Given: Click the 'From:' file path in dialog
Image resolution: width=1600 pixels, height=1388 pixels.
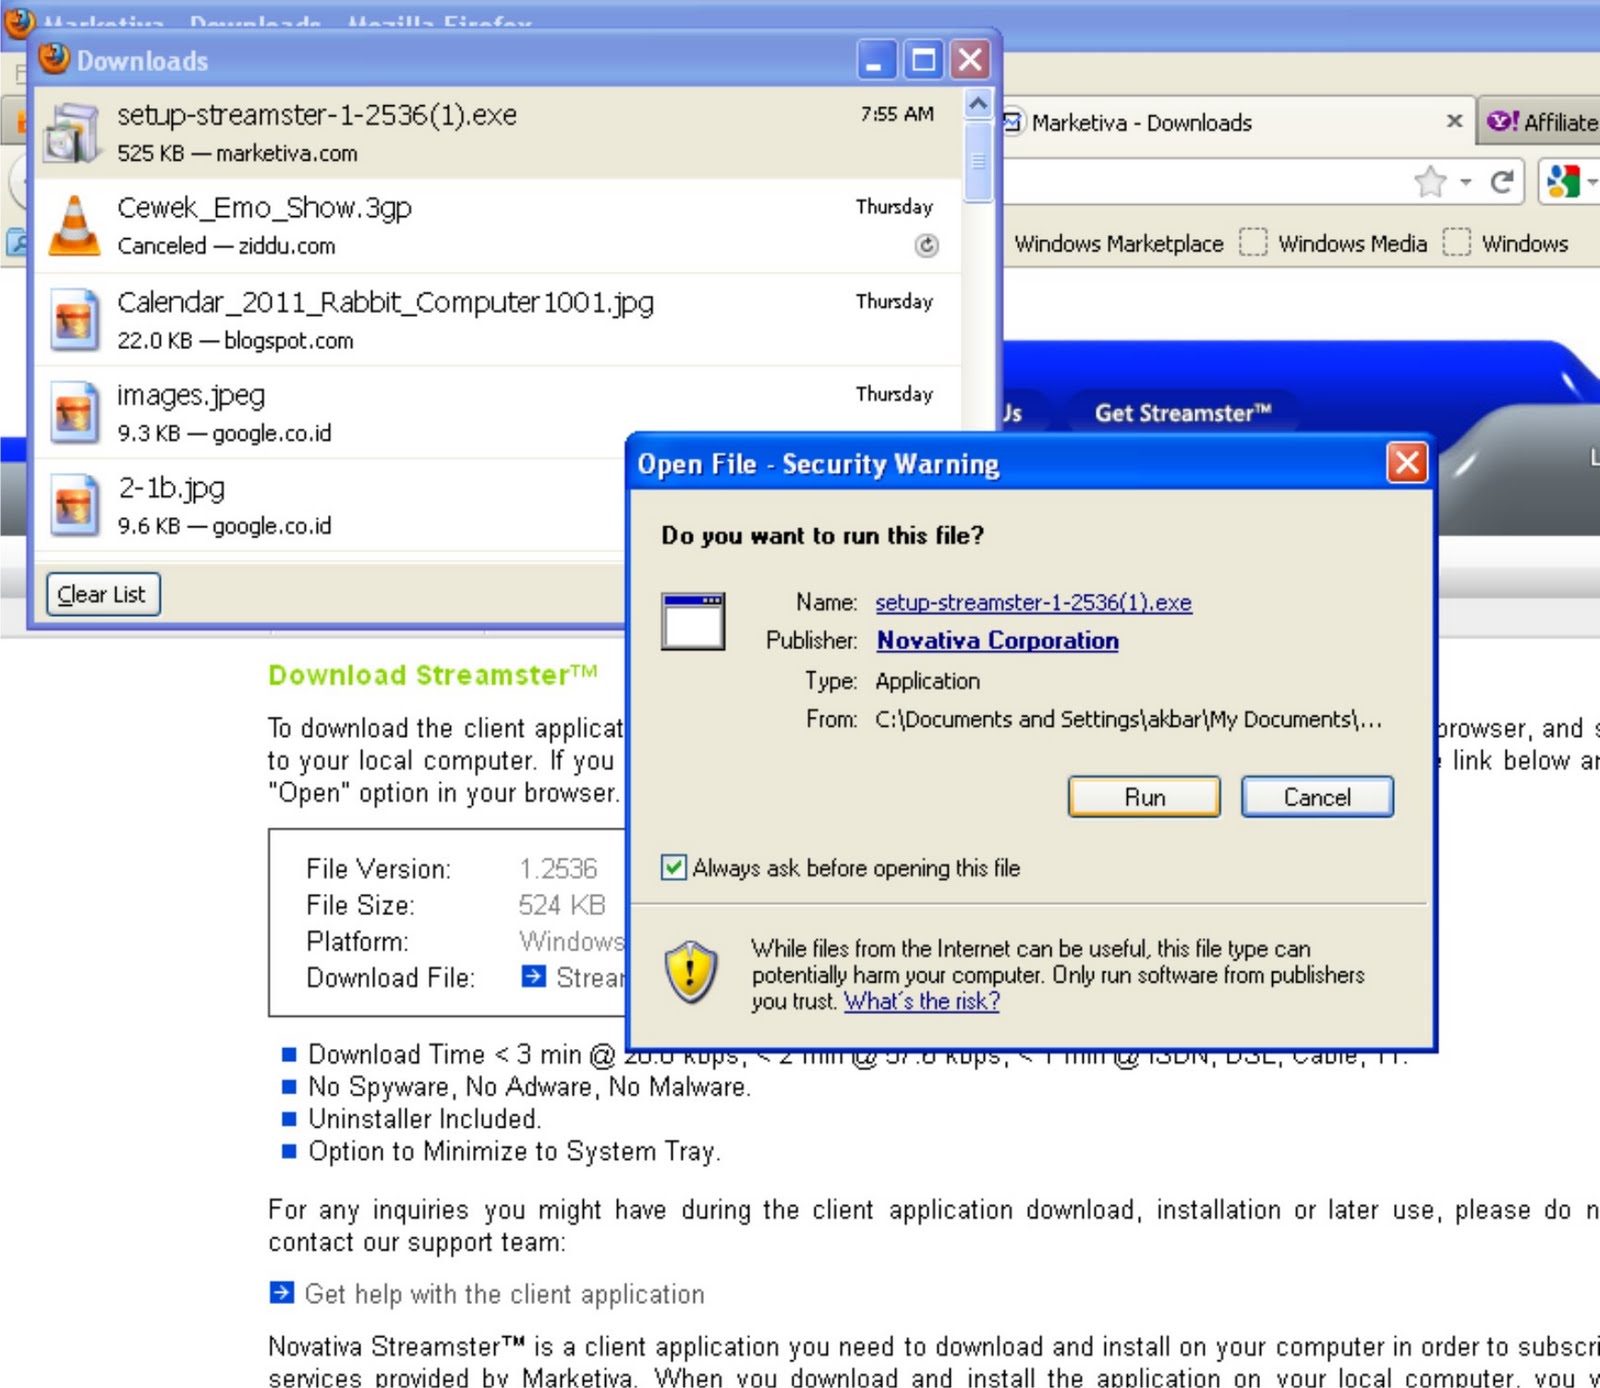Looking at the screenshot, I should pos(1129,719).
